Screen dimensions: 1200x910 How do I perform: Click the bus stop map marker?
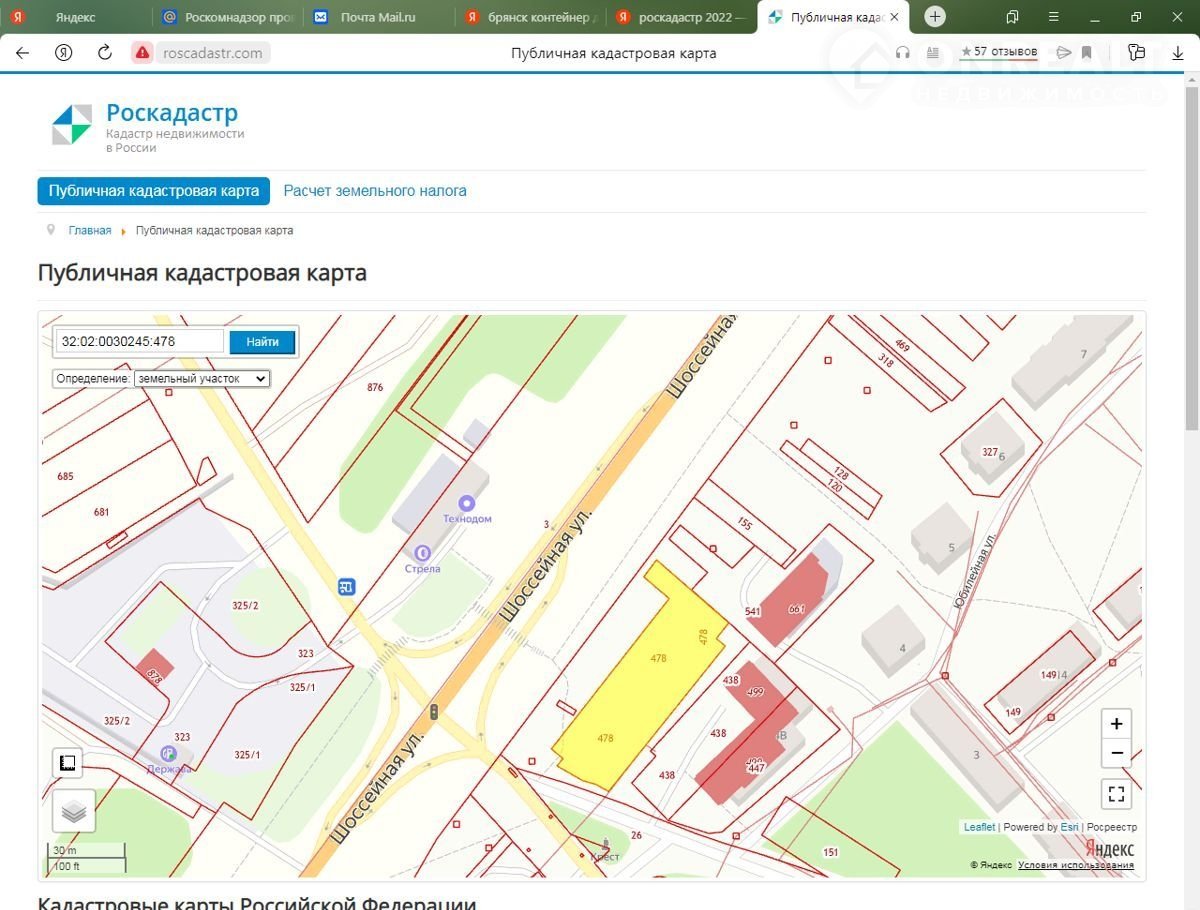click(347, 587)
